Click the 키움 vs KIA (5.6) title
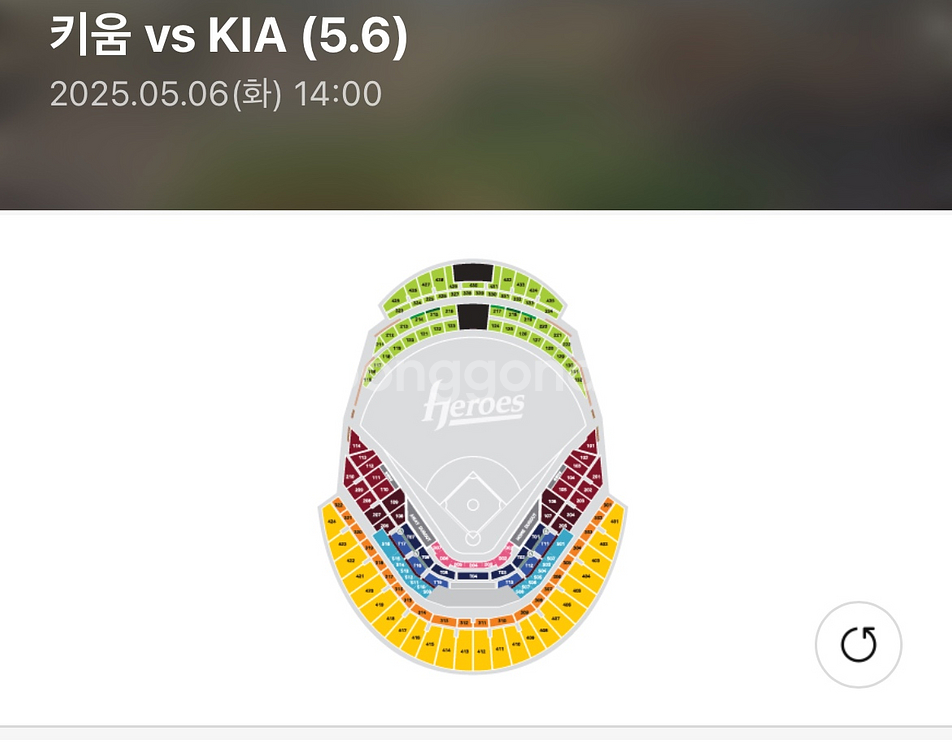This screenshot has height=750, width=952. 228,36
